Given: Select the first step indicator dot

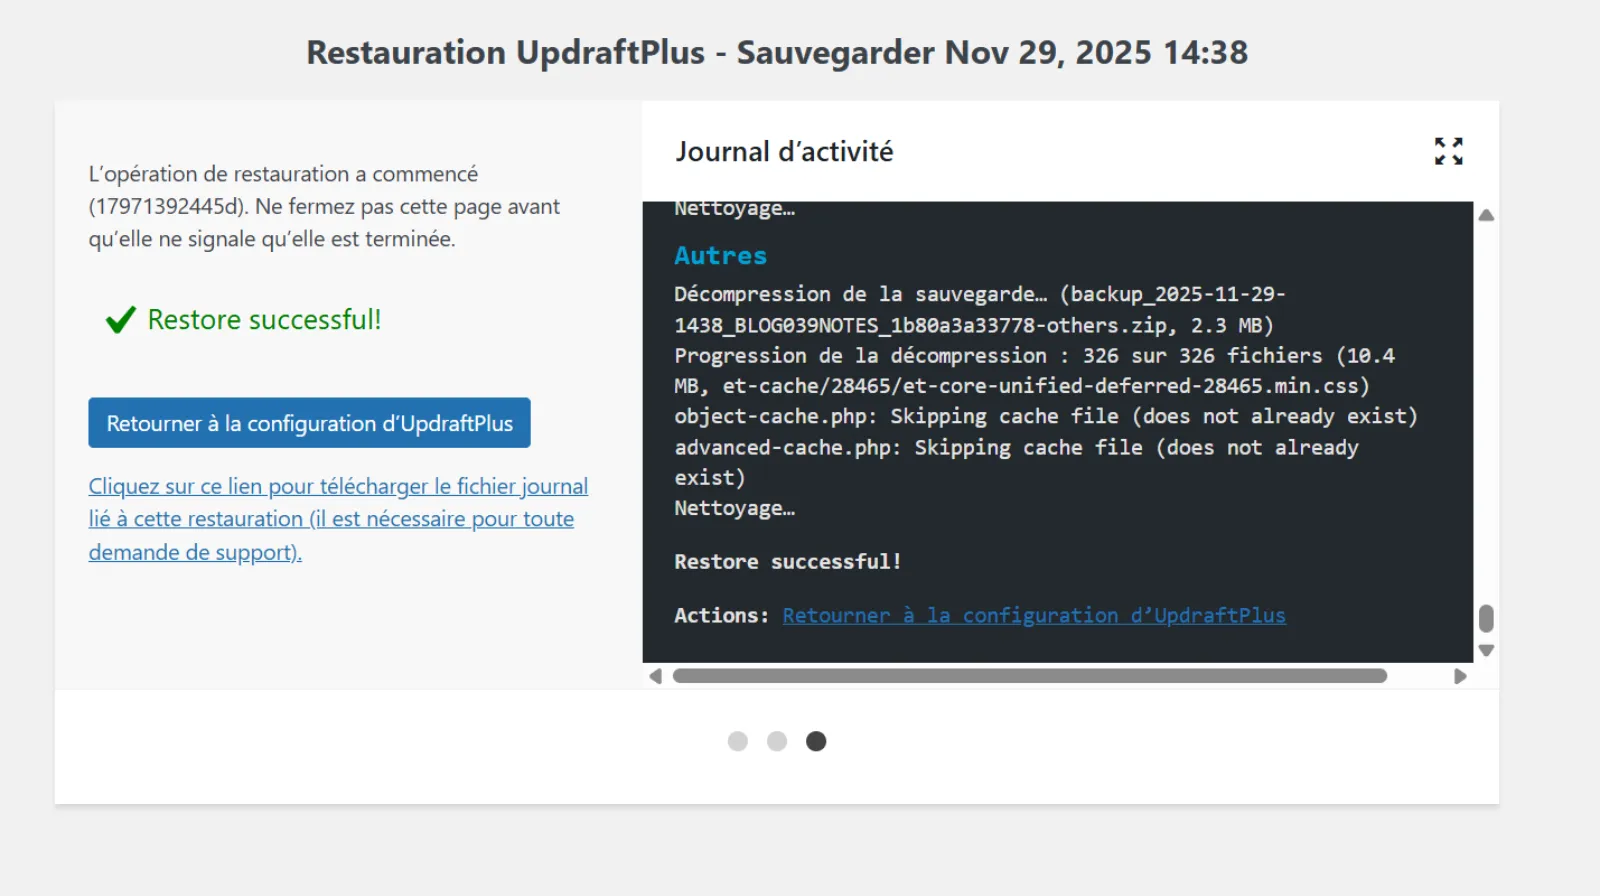Looking at the screenshot, I should pyautogui.click(x=738, y=741).
